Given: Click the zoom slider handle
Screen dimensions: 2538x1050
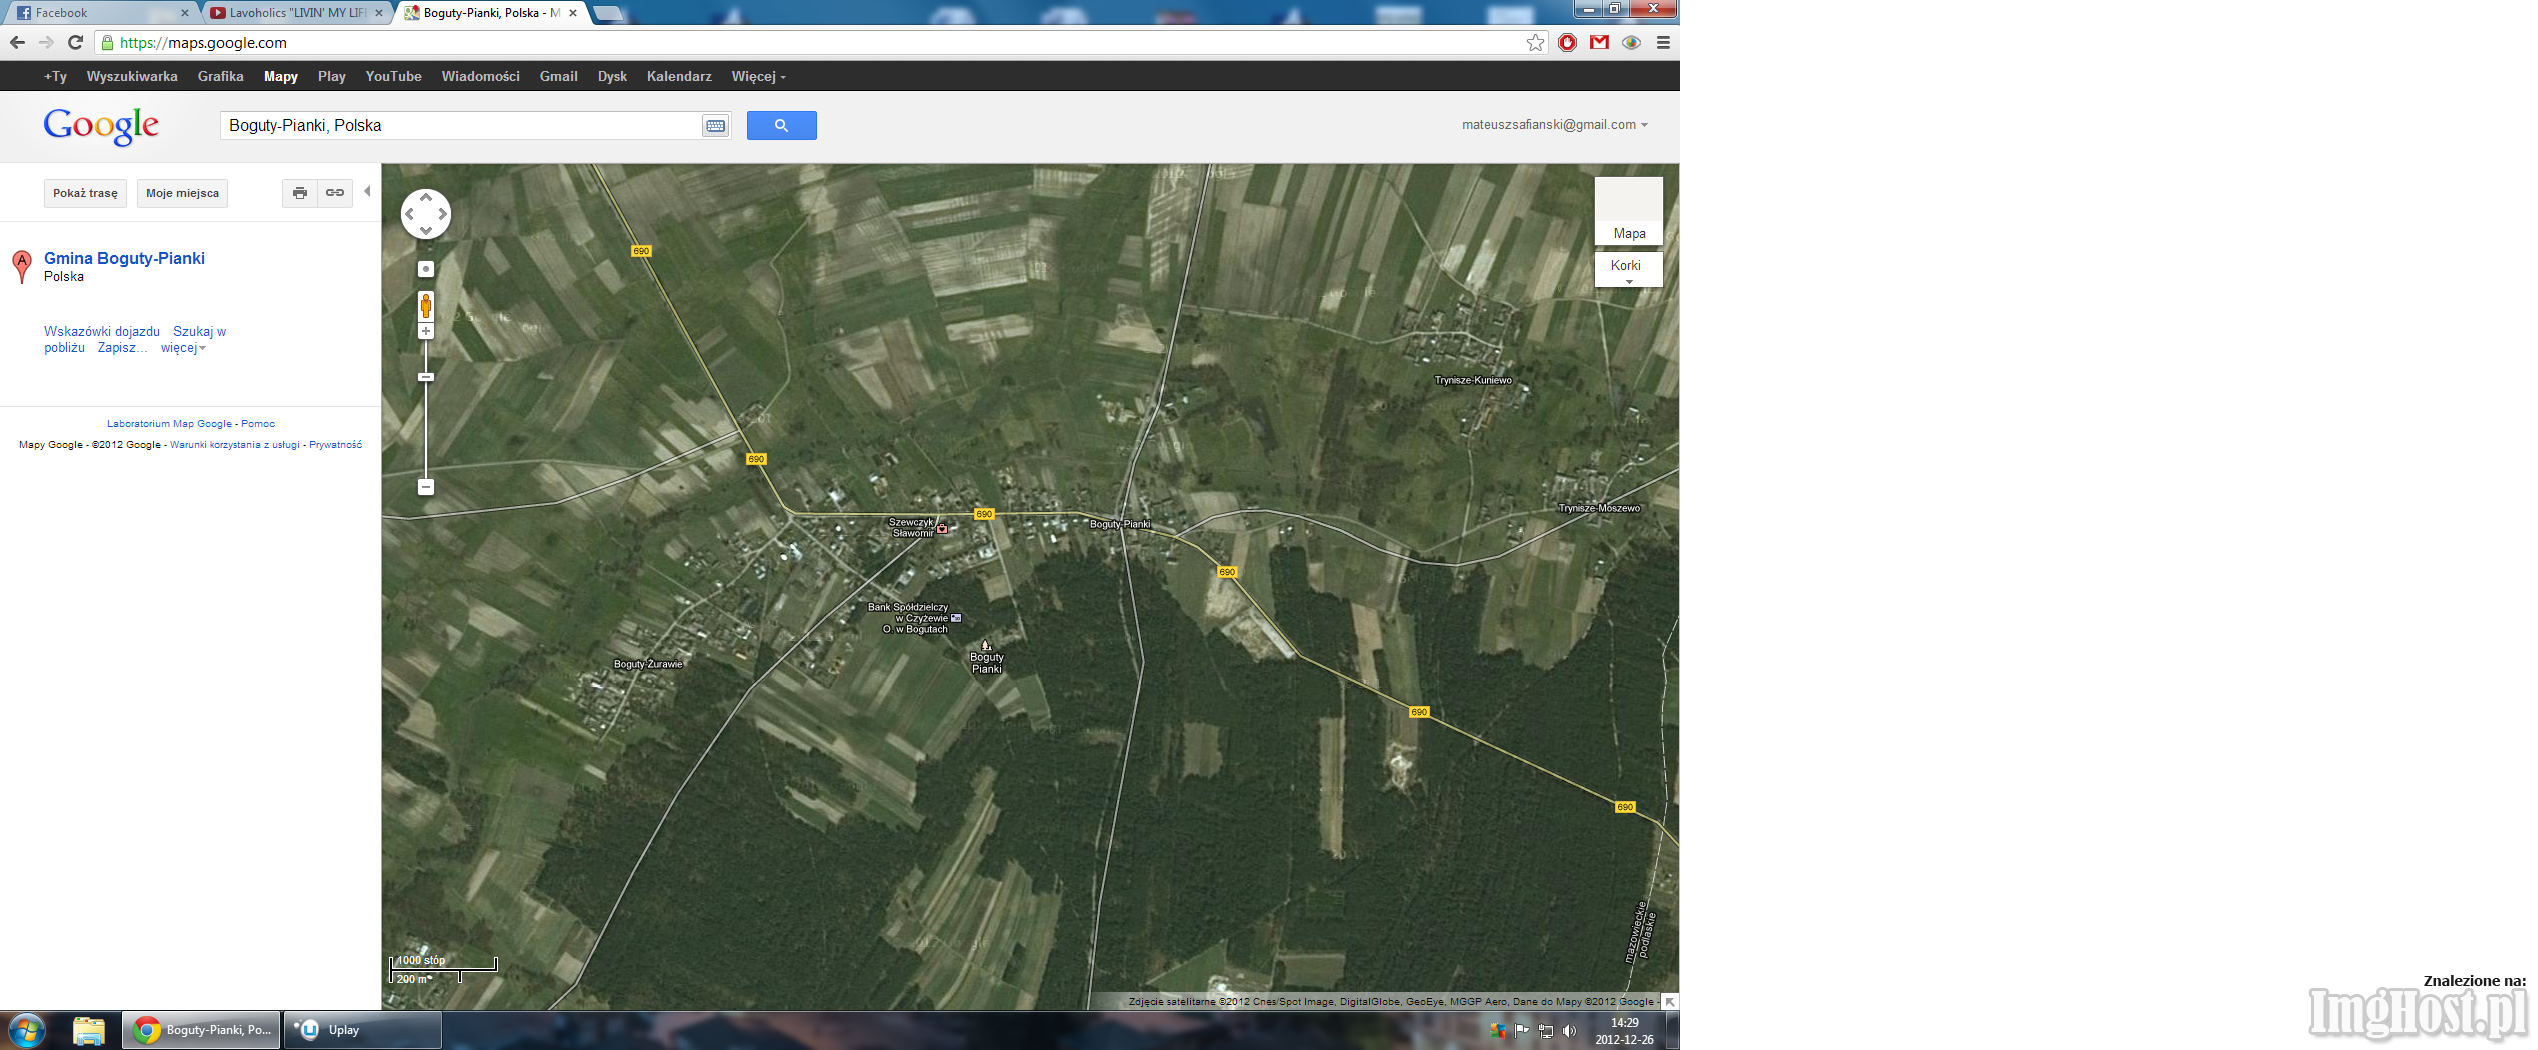Looking at the screenshot, I should click(x=426, y=377).
